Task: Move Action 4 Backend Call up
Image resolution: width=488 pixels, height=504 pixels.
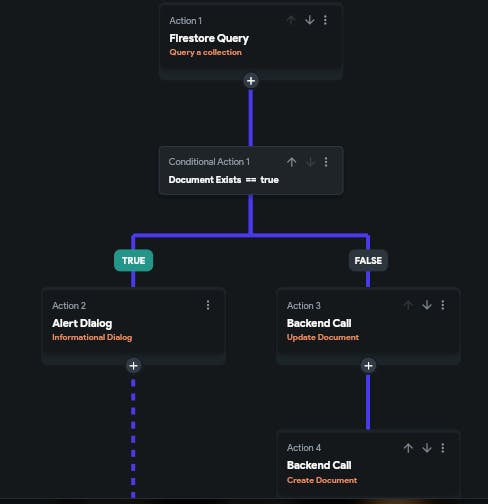Action: coord(408,448)
